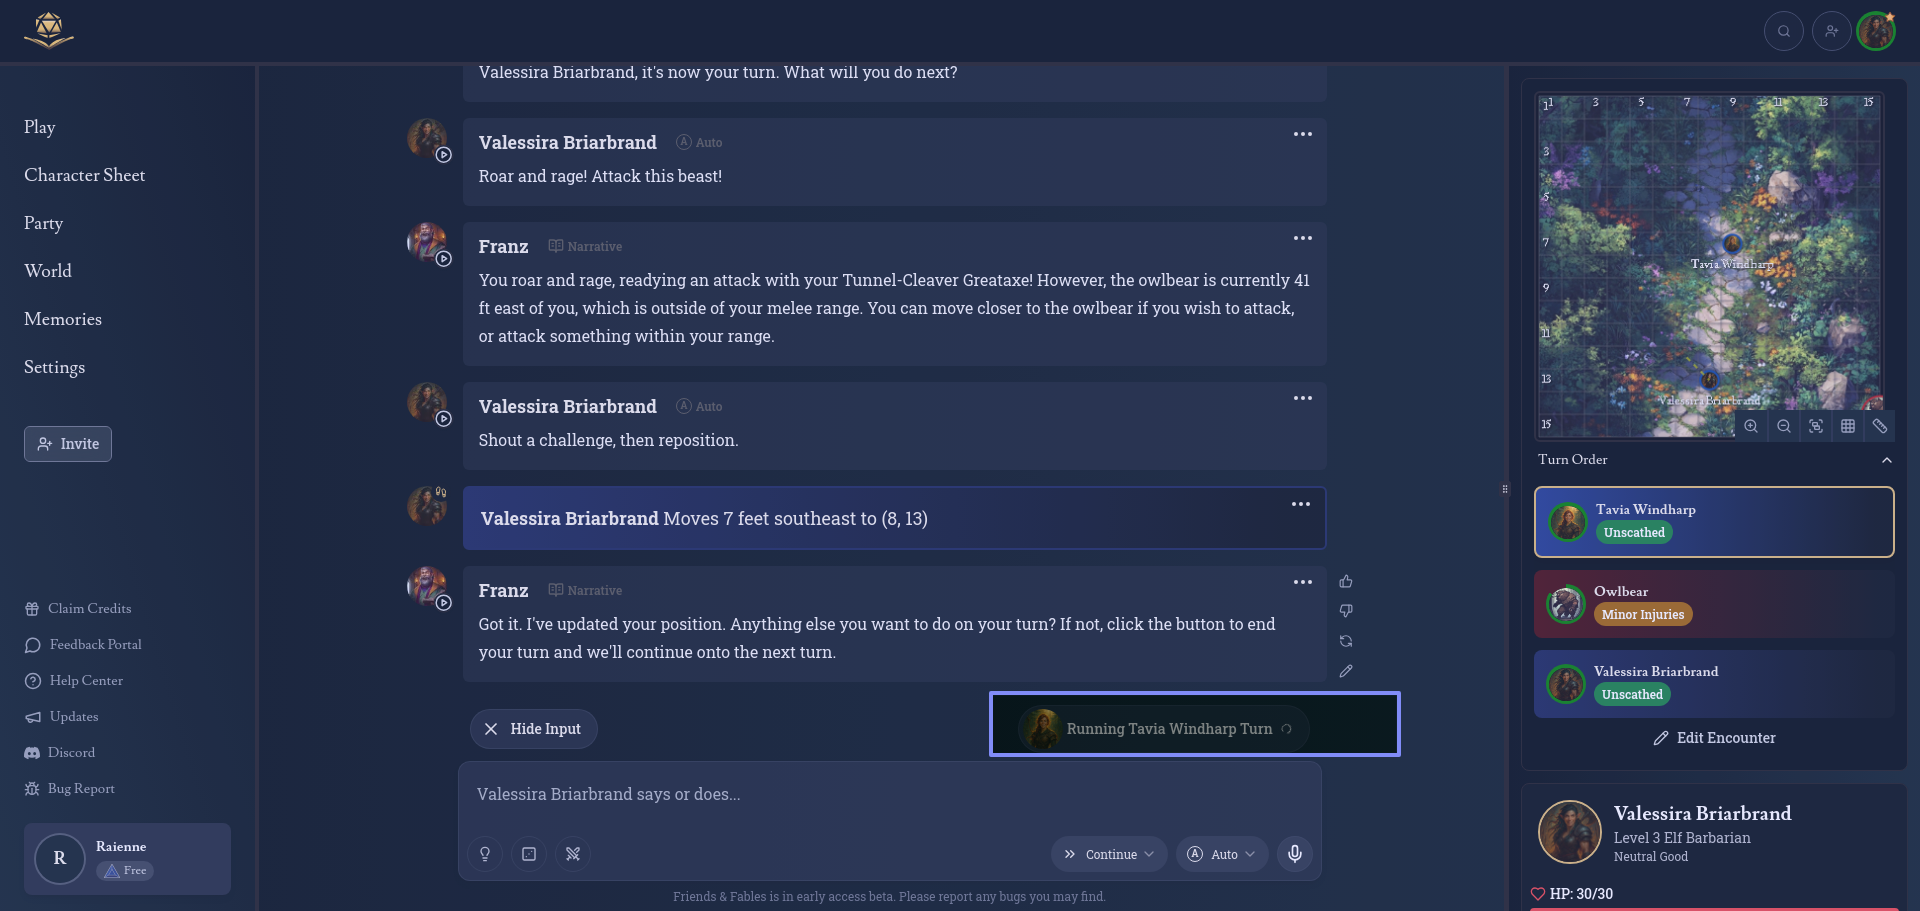Click the dice roll icon
The image size is (1920, 911).
[x=529, y=854]
